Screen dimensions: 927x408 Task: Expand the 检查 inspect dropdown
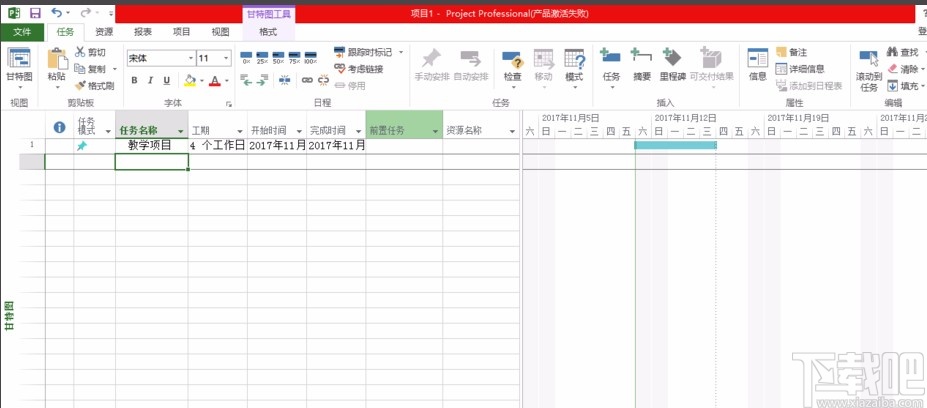click(513, 88)
